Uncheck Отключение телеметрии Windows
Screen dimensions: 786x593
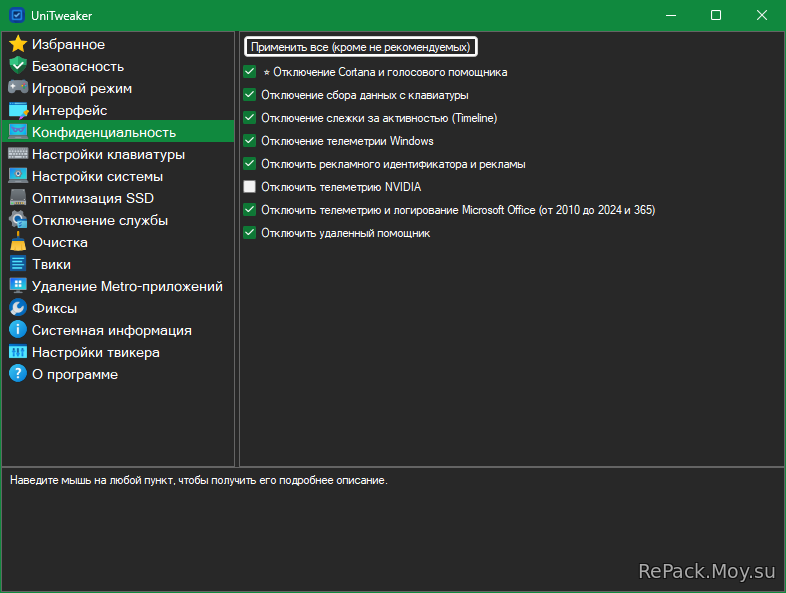(x=250, y=141)
